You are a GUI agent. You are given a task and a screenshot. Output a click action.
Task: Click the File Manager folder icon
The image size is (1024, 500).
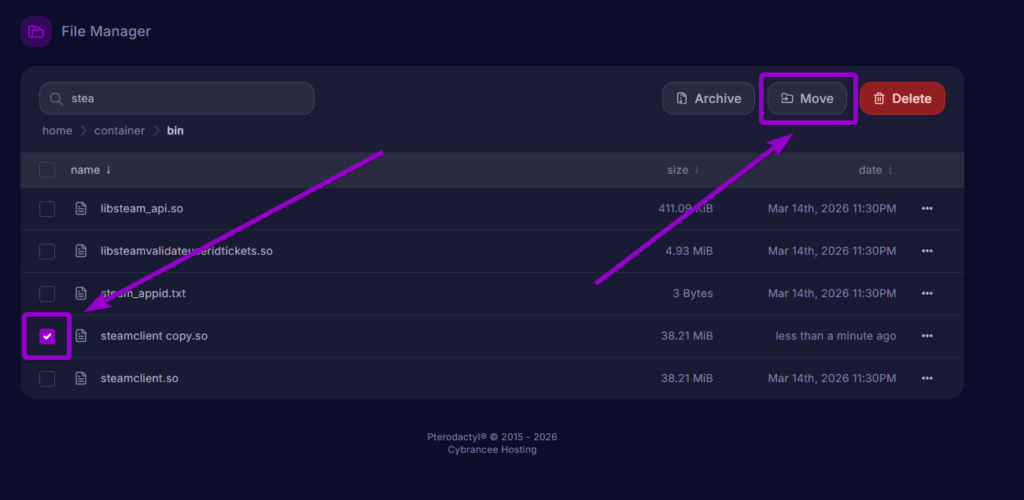[x=36, y=31]
